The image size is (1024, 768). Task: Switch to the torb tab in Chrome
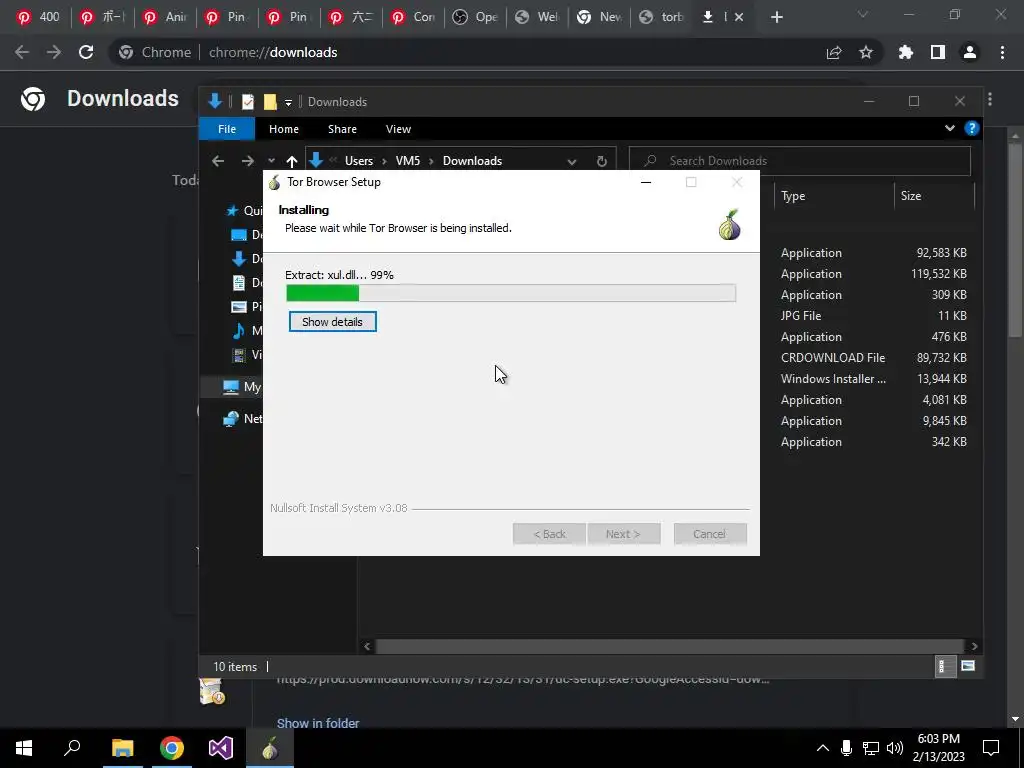coord(662,17)
